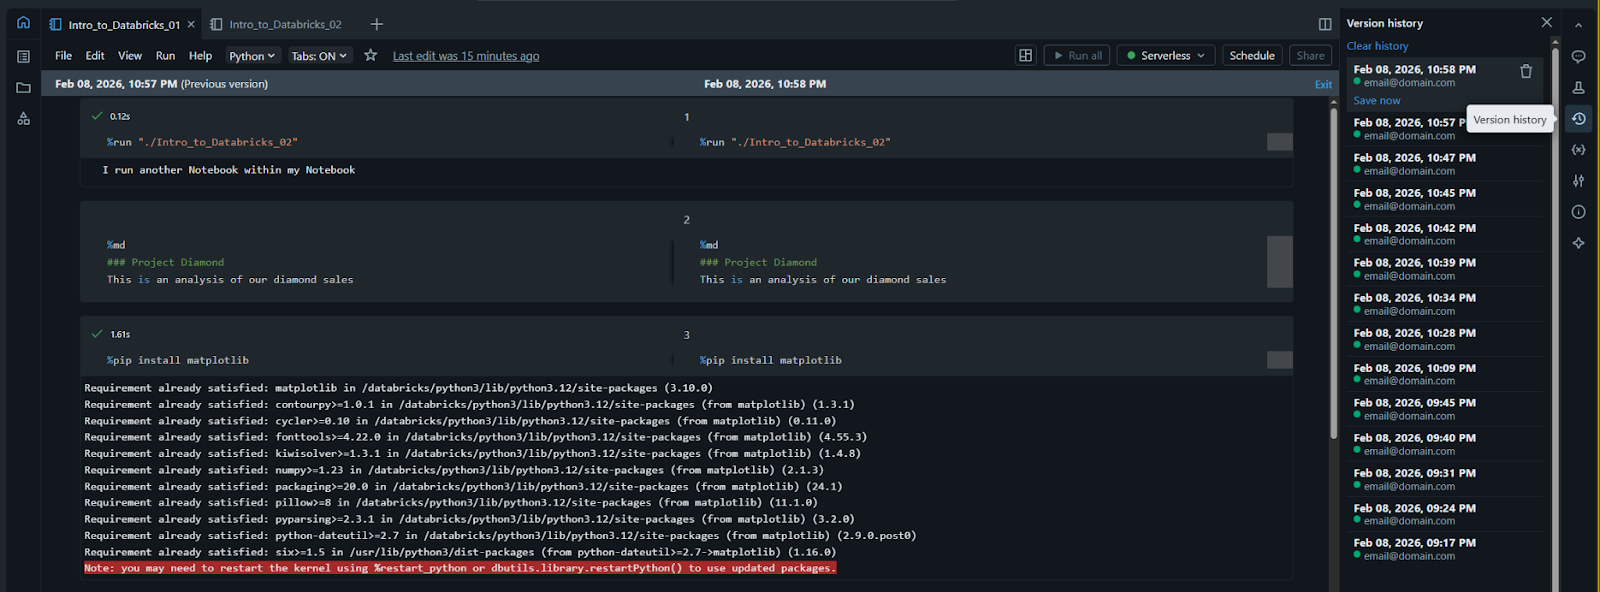Viewport: 1600px width, 592px height.
Task: Select the Feb 08, 10:47 PM version
Action: (x=1446, y=164)
